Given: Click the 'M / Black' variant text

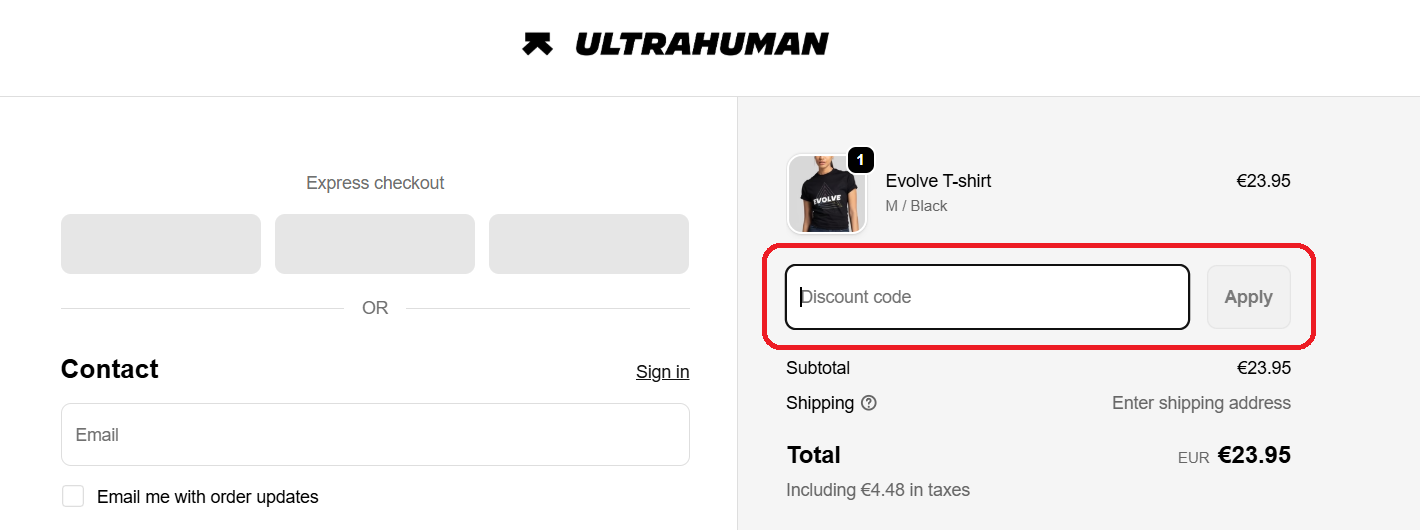Looking at the screenshot, I should 916,206.
